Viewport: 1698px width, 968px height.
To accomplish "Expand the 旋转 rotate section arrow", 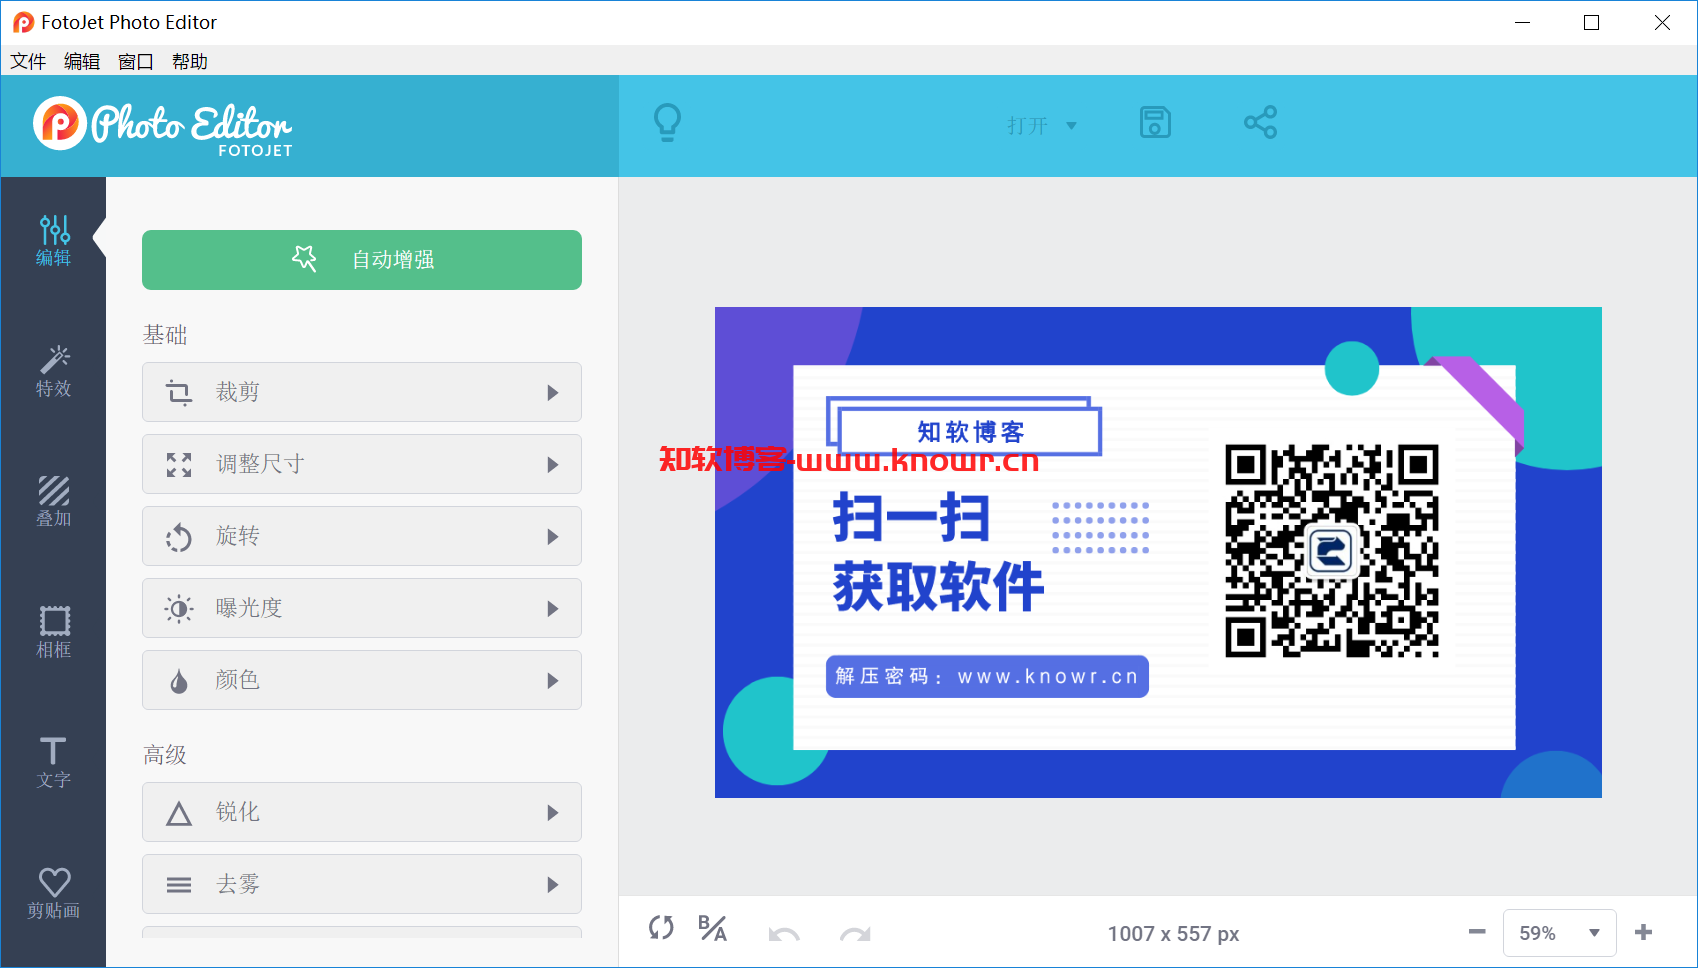I will (553, 537).
